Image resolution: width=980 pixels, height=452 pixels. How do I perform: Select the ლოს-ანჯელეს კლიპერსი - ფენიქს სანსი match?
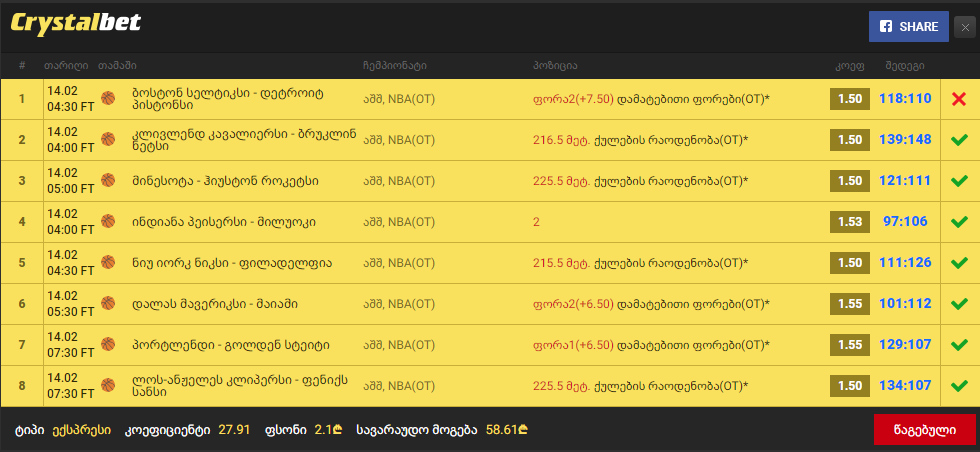point(241,386)
